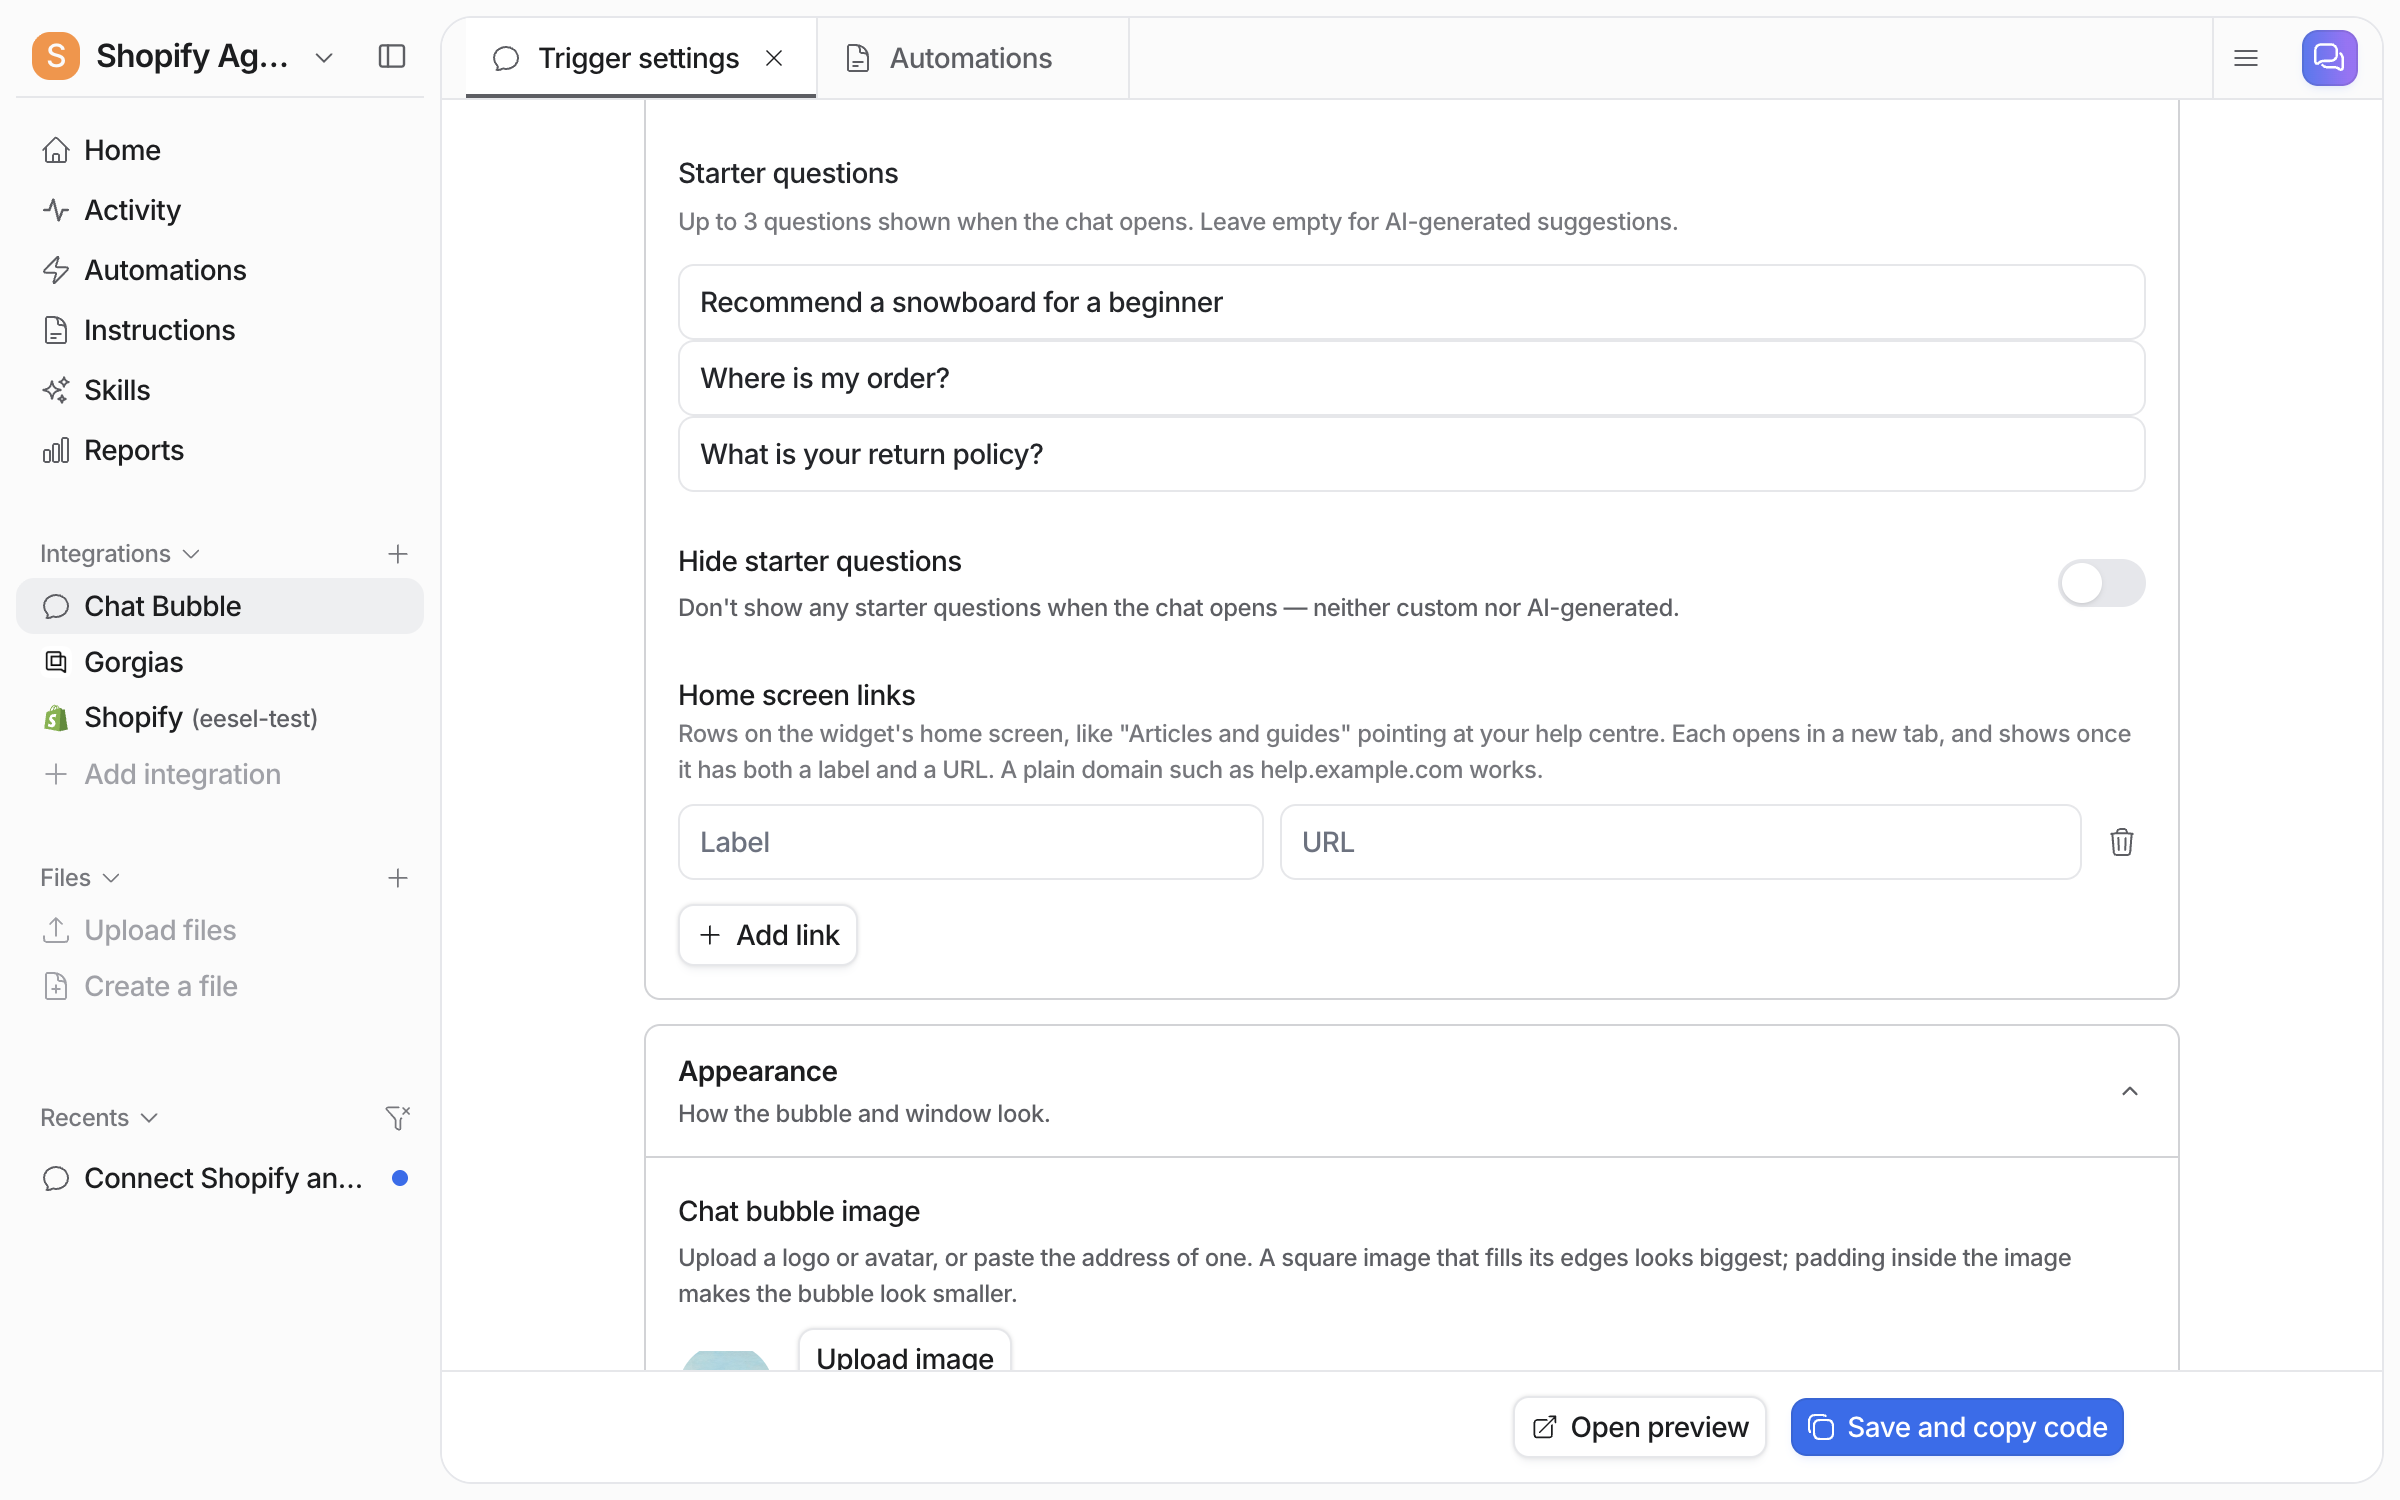The height and width of the screenshot is (1500, 2400).
Task: Toggle Hide starter questions switch
Action: point(2101,583)
